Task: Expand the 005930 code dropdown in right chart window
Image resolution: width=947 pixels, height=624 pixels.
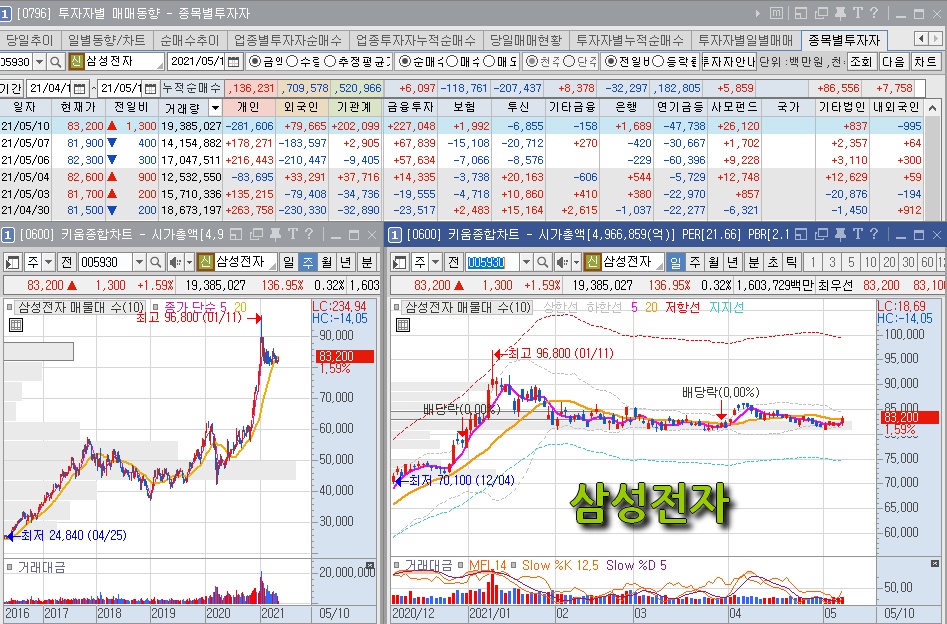Action: (526, 262)
